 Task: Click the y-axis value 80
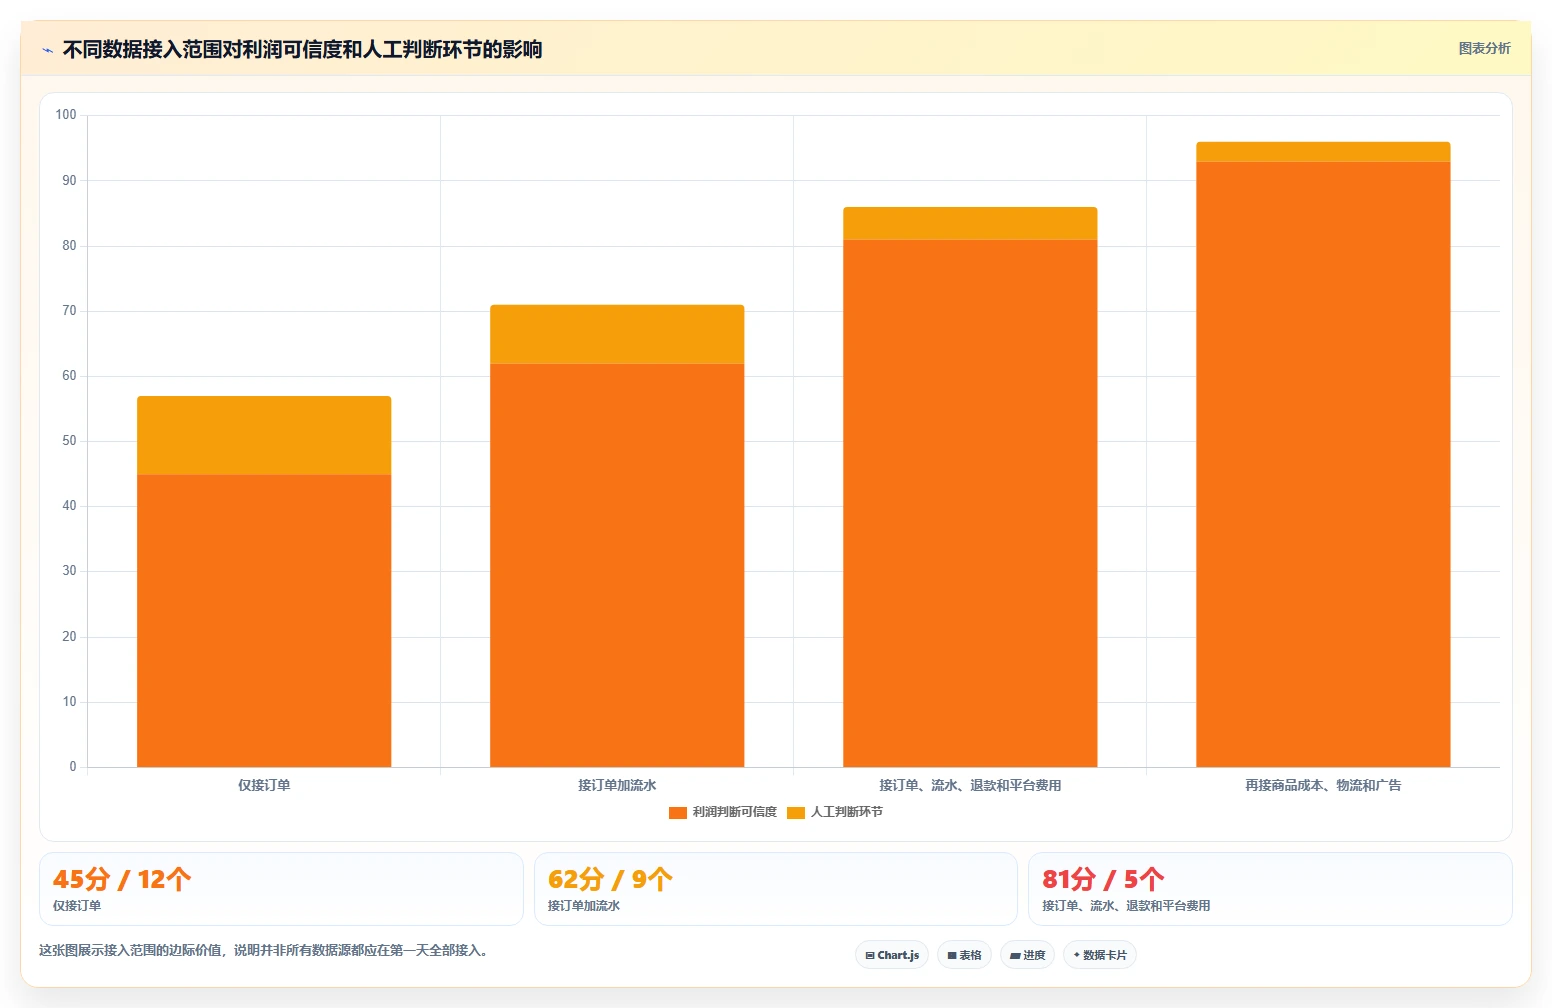69,246
